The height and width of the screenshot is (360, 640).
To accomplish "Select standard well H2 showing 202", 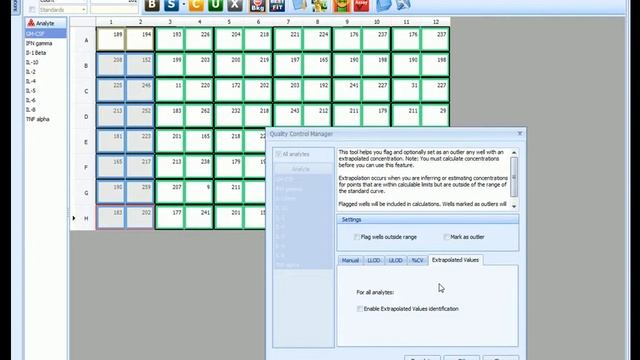I will point(140,218).
